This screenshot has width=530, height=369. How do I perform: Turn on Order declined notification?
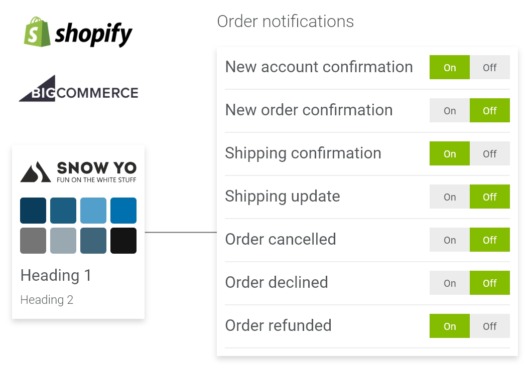(x=450, y=283)
